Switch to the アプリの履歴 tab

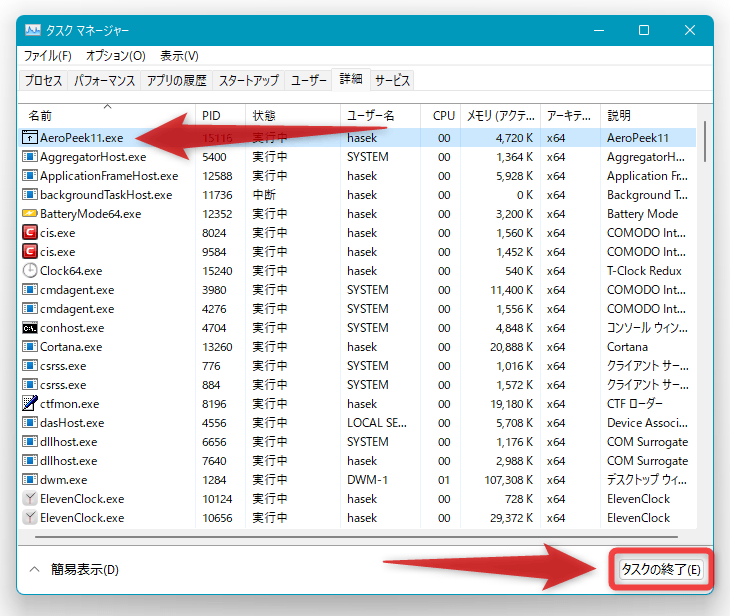176,81
